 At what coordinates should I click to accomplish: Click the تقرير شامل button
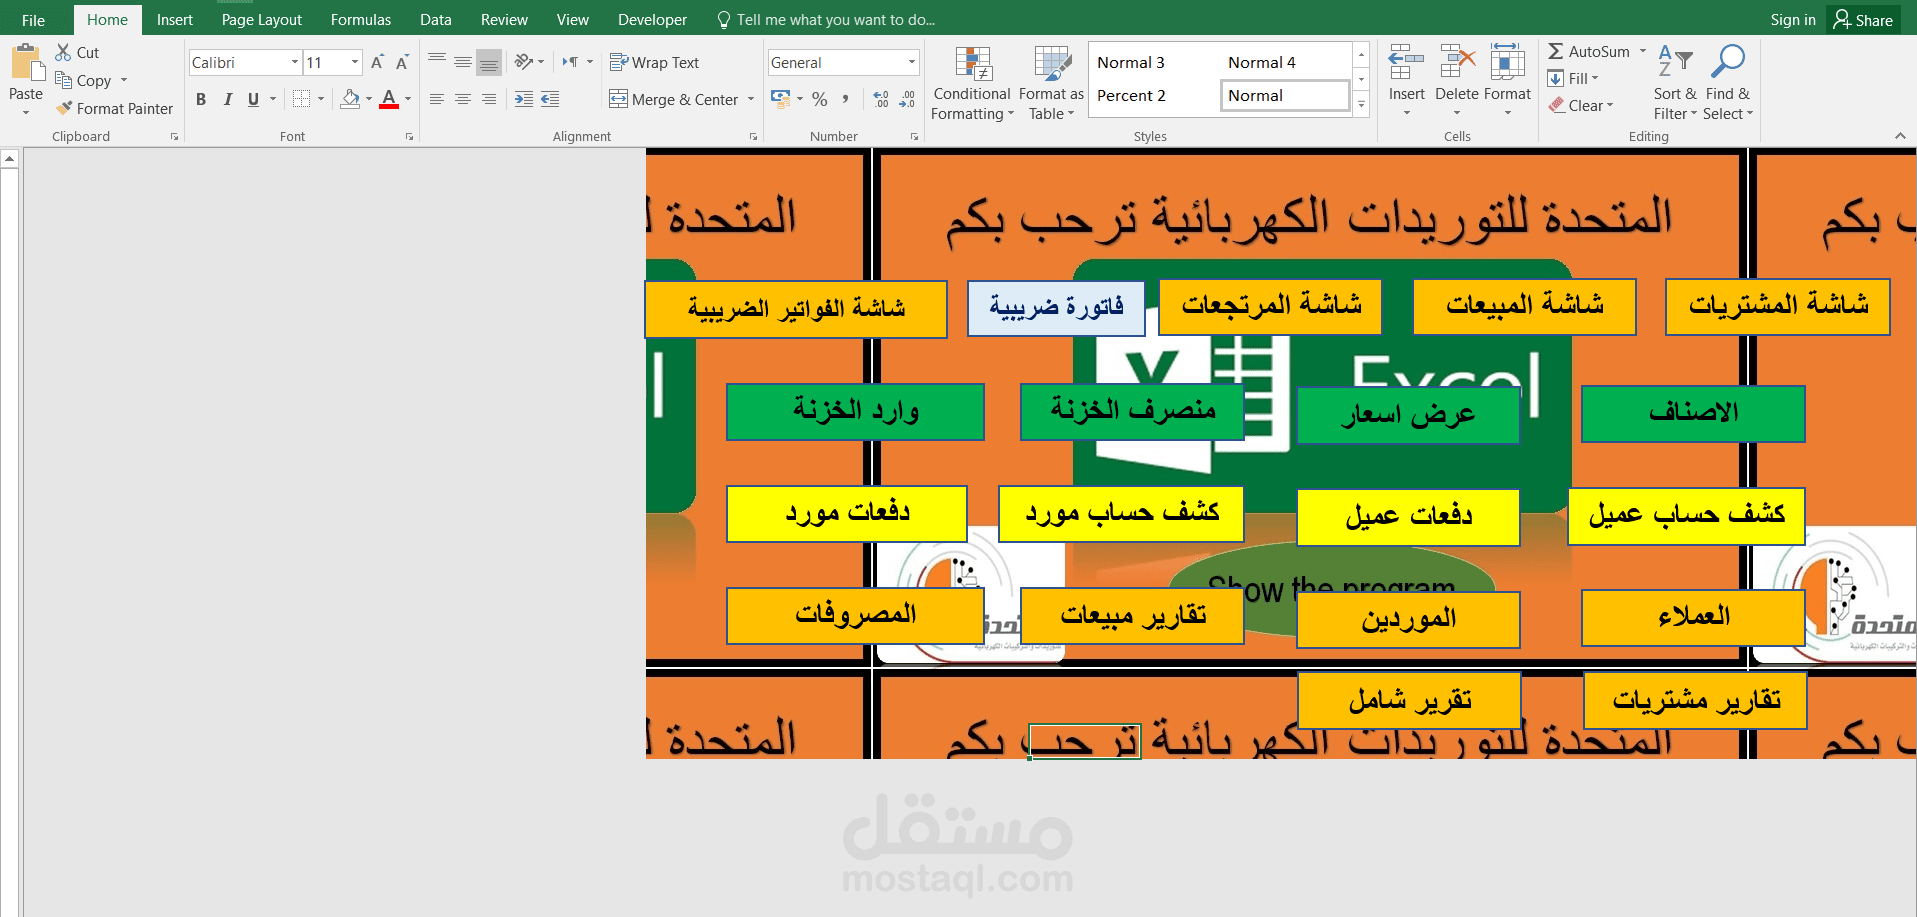[1409, 700]
